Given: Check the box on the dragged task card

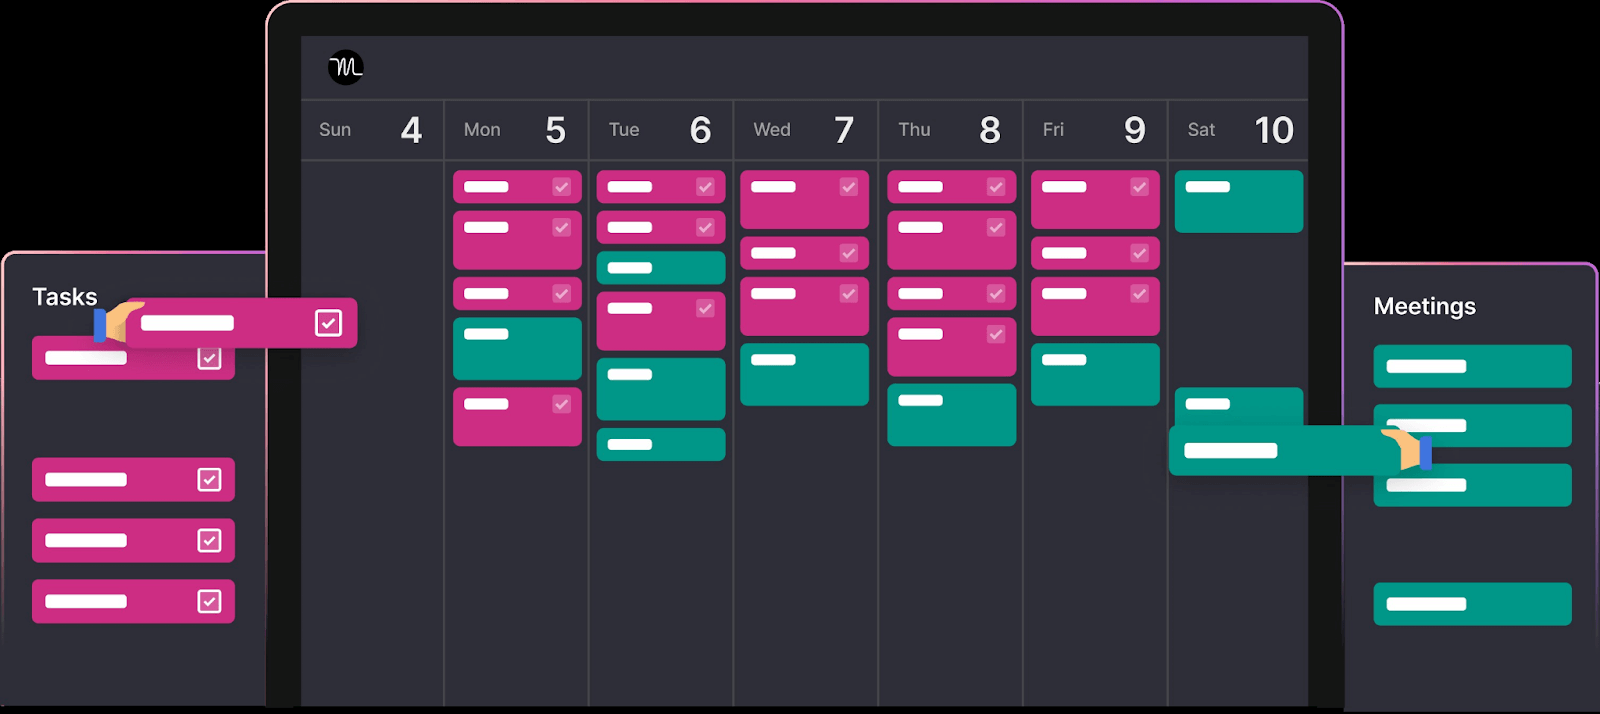Looking at the screenshot, I should tap(328, 323).
